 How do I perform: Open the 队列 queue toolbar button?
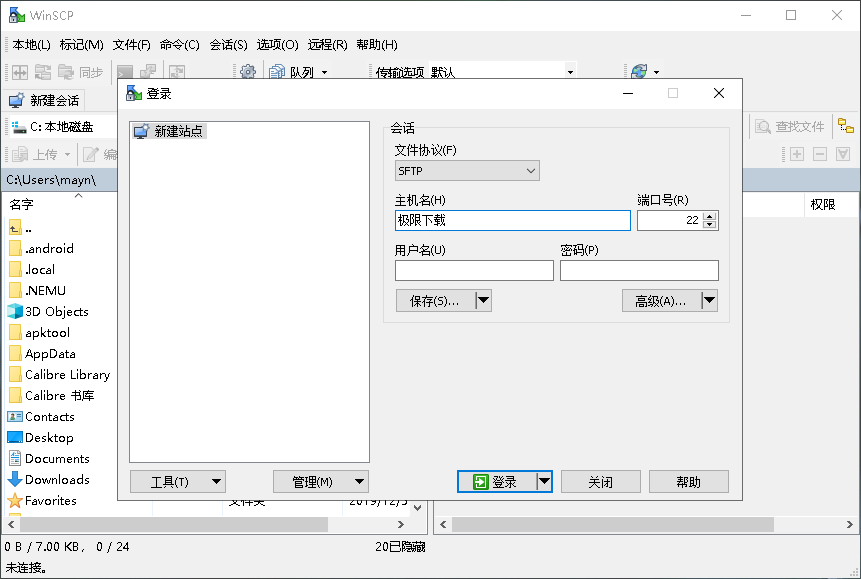click(x=292, y=72)
